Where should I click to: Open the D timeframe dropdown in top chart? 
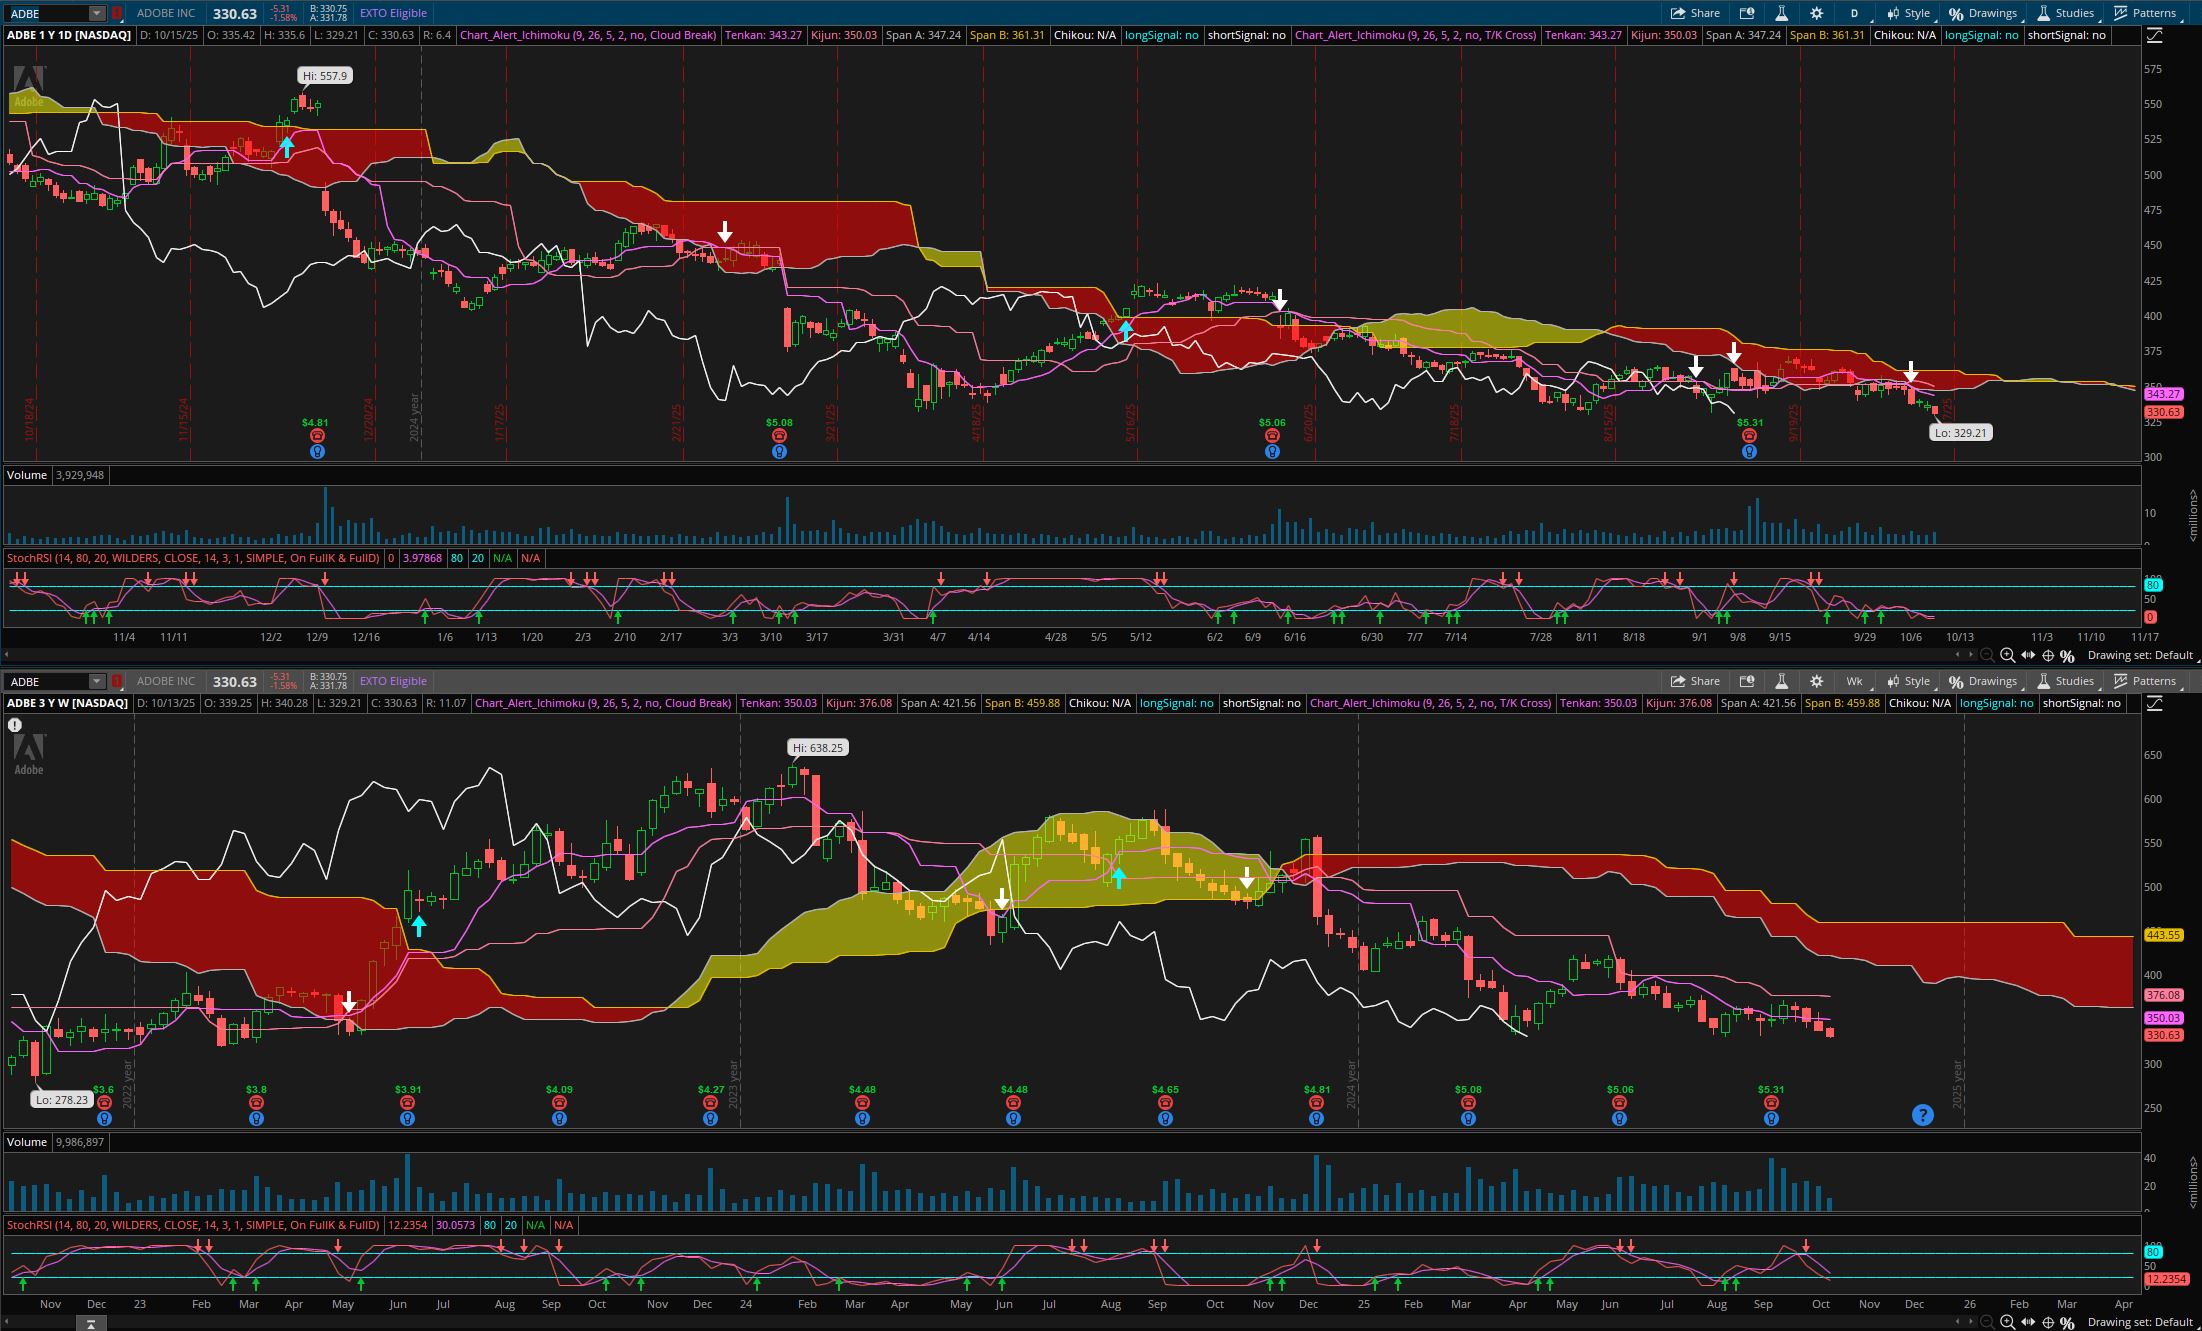click(1855, 13)
